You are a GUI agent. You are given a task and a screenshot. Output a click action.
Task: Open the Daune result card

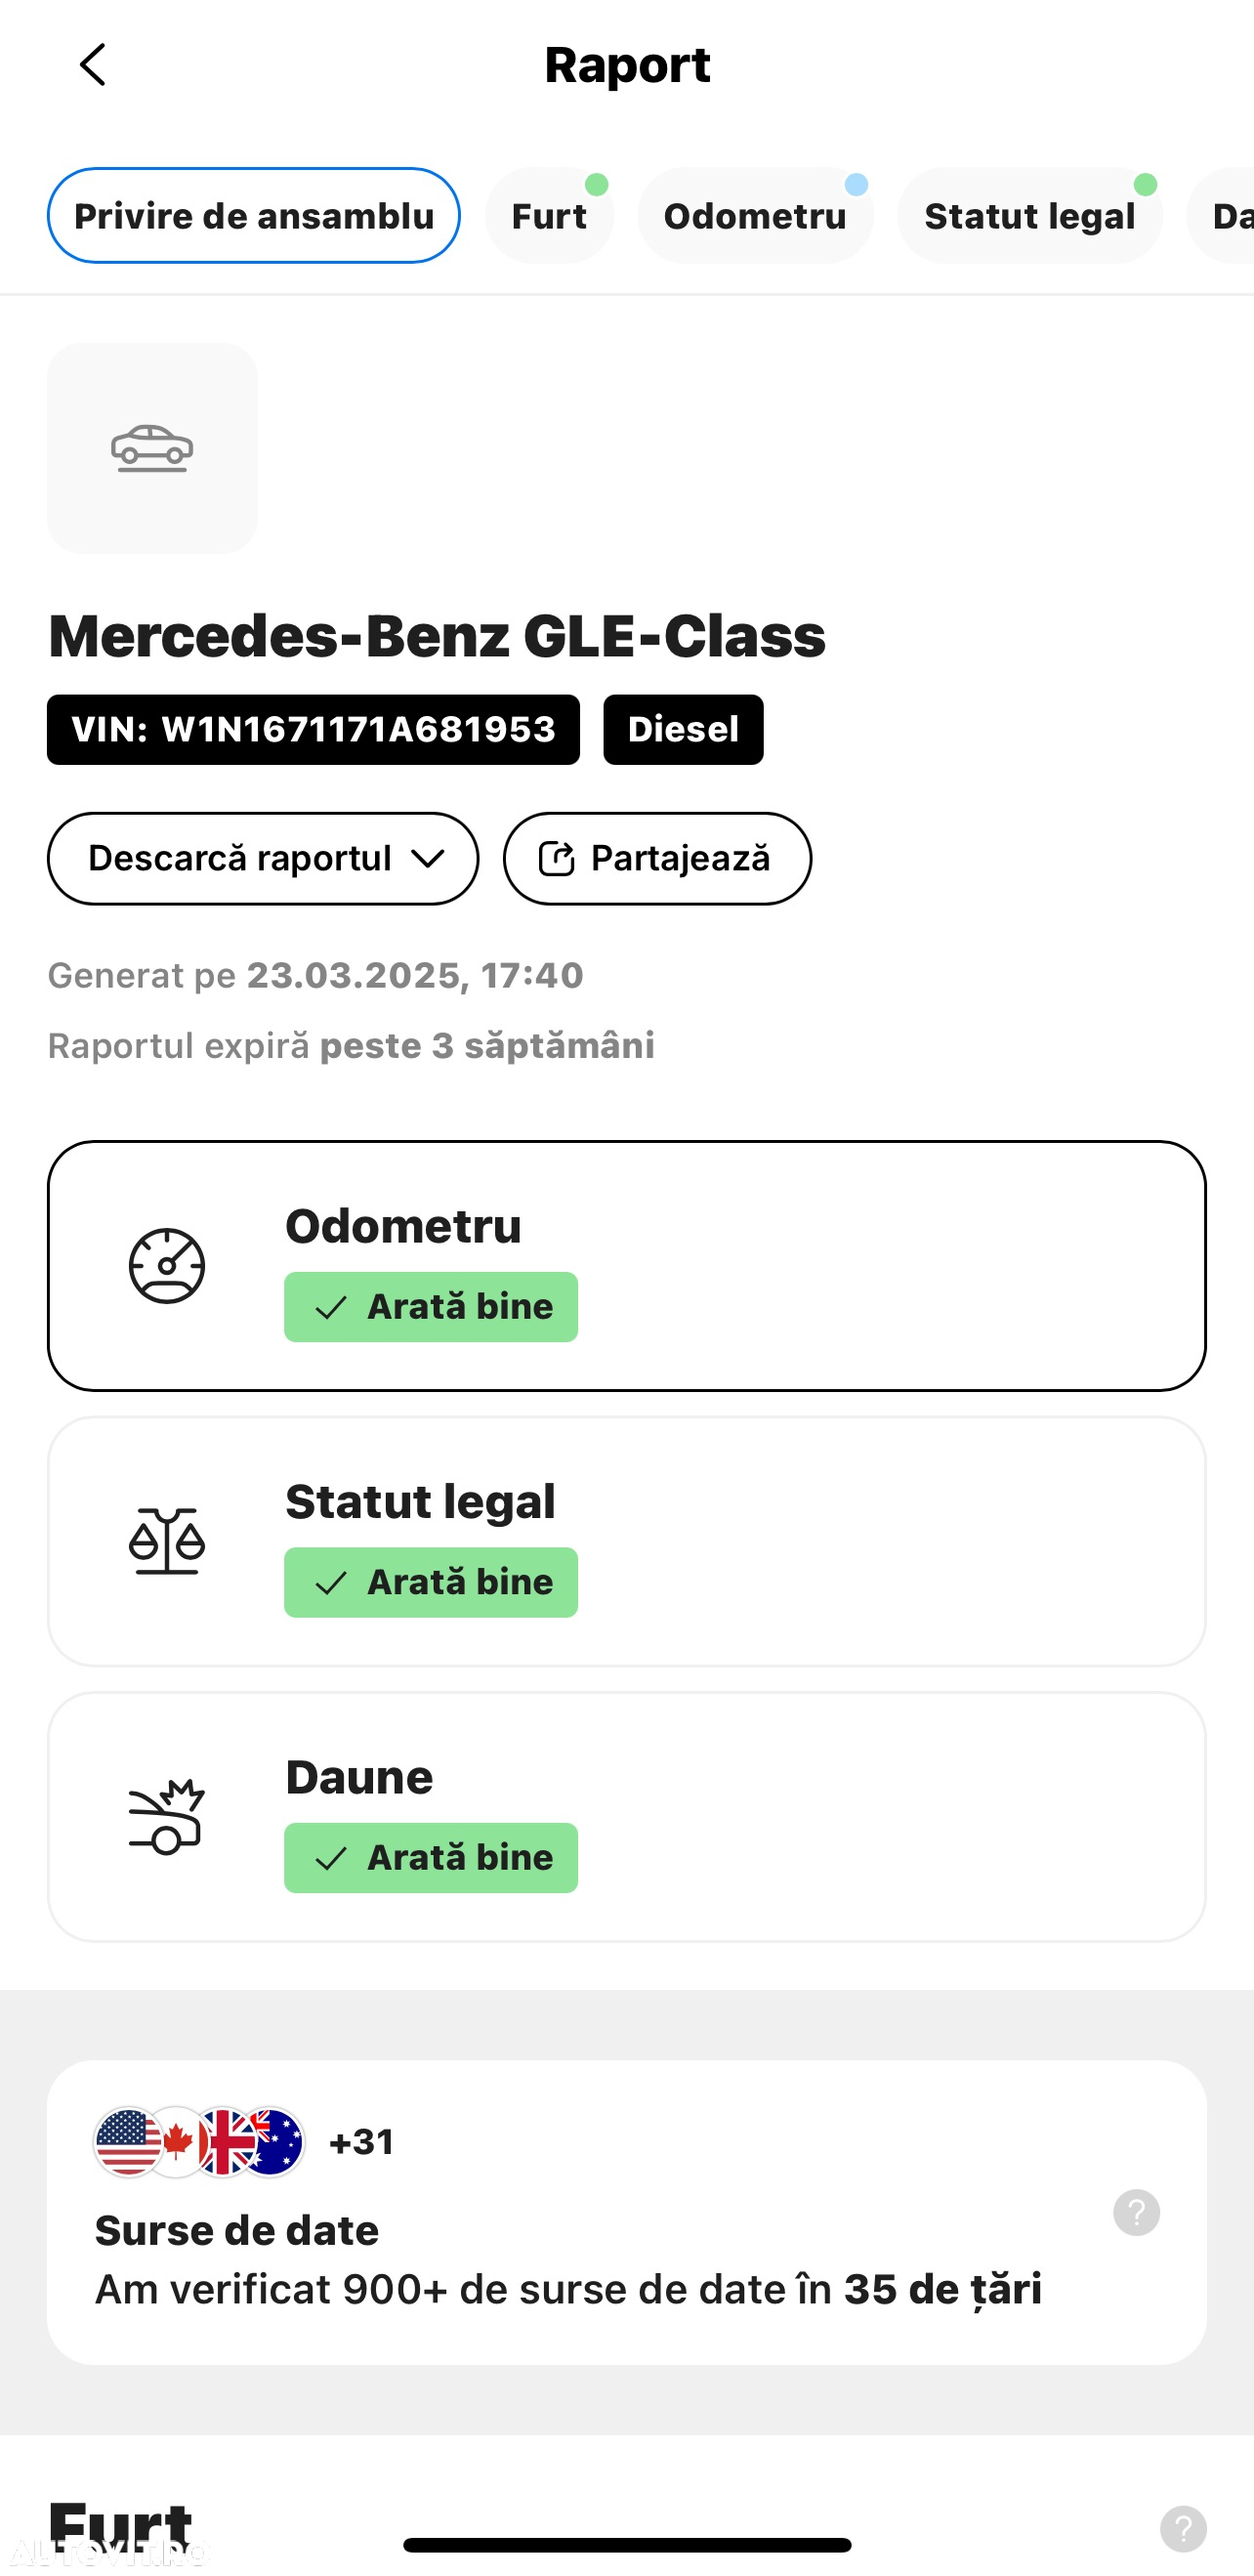[627, 1817]
